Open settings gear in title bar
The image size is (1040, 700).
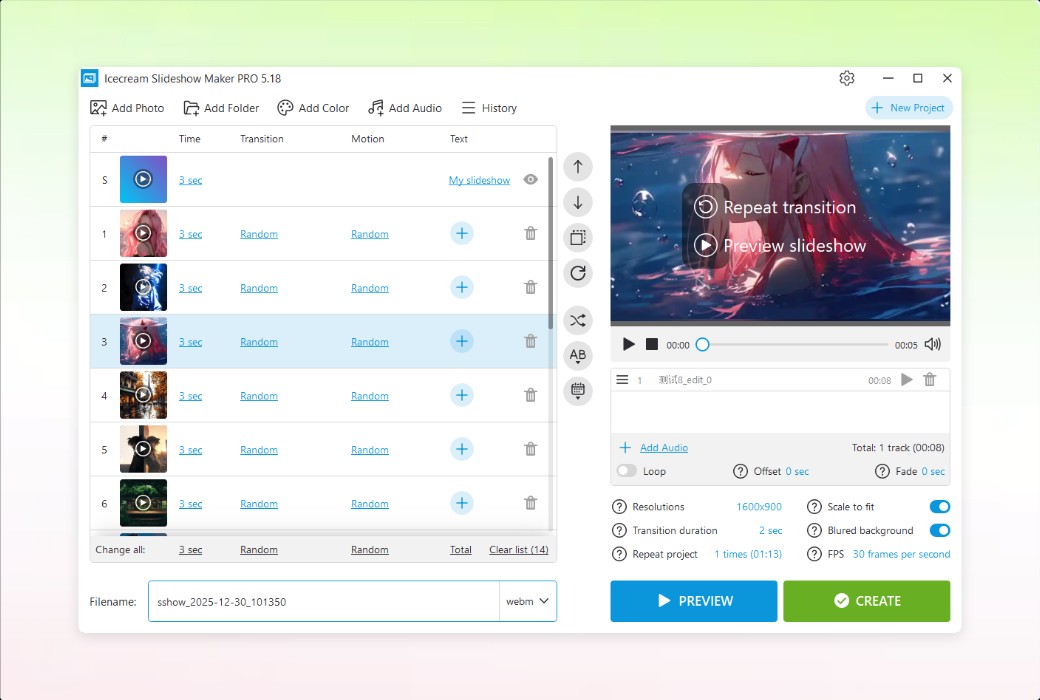coord(847,78)
